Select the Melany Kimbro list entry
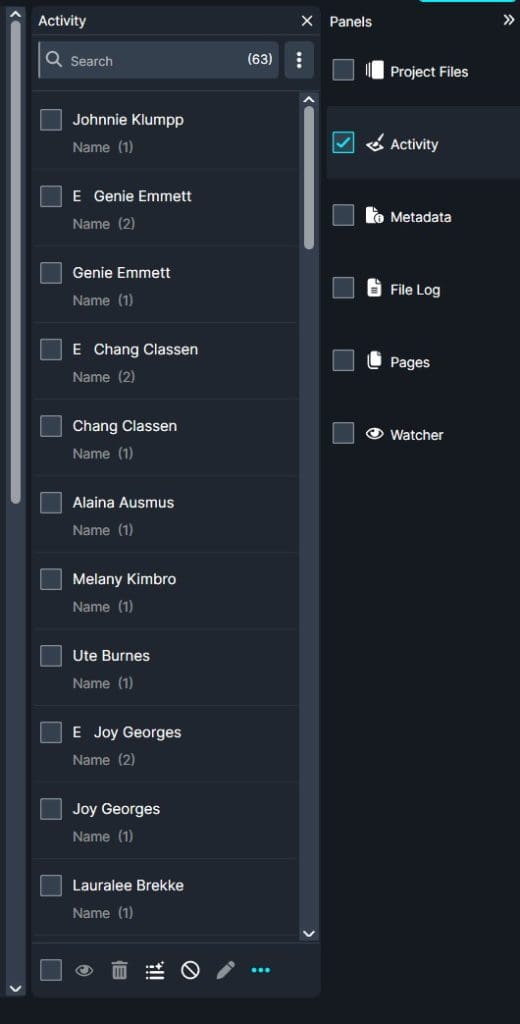Image resolution: width=520 pixels, height=1024 pixels. [x=165, y=591]
